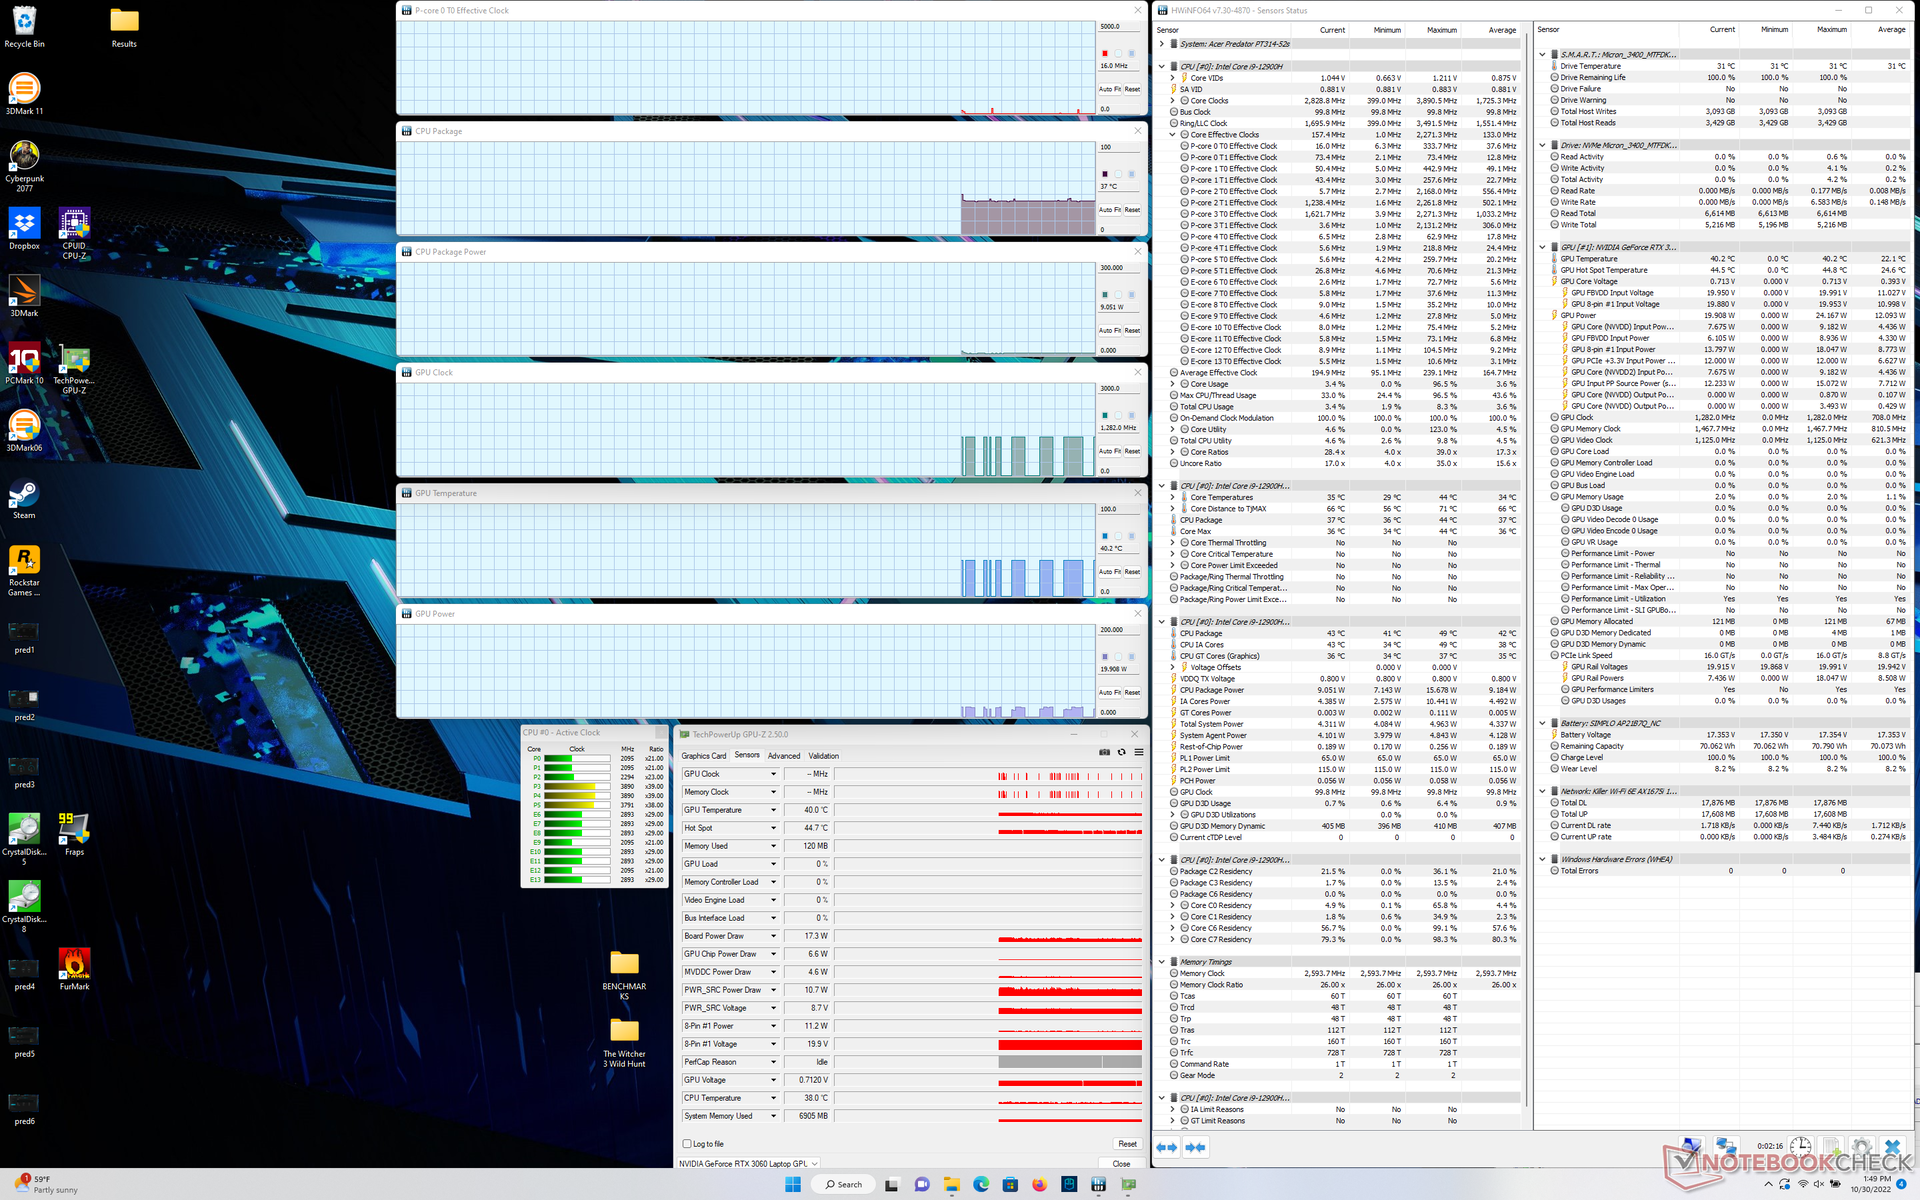Open File Explorer from taskbar

click(951, 1184)
